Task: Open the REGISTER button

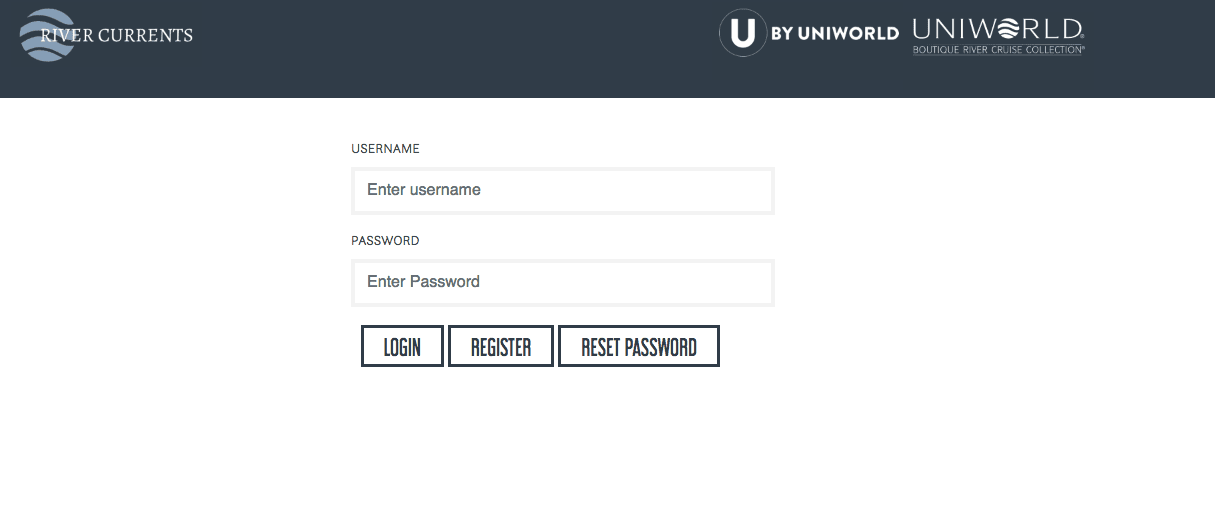Action: point(501,347)
